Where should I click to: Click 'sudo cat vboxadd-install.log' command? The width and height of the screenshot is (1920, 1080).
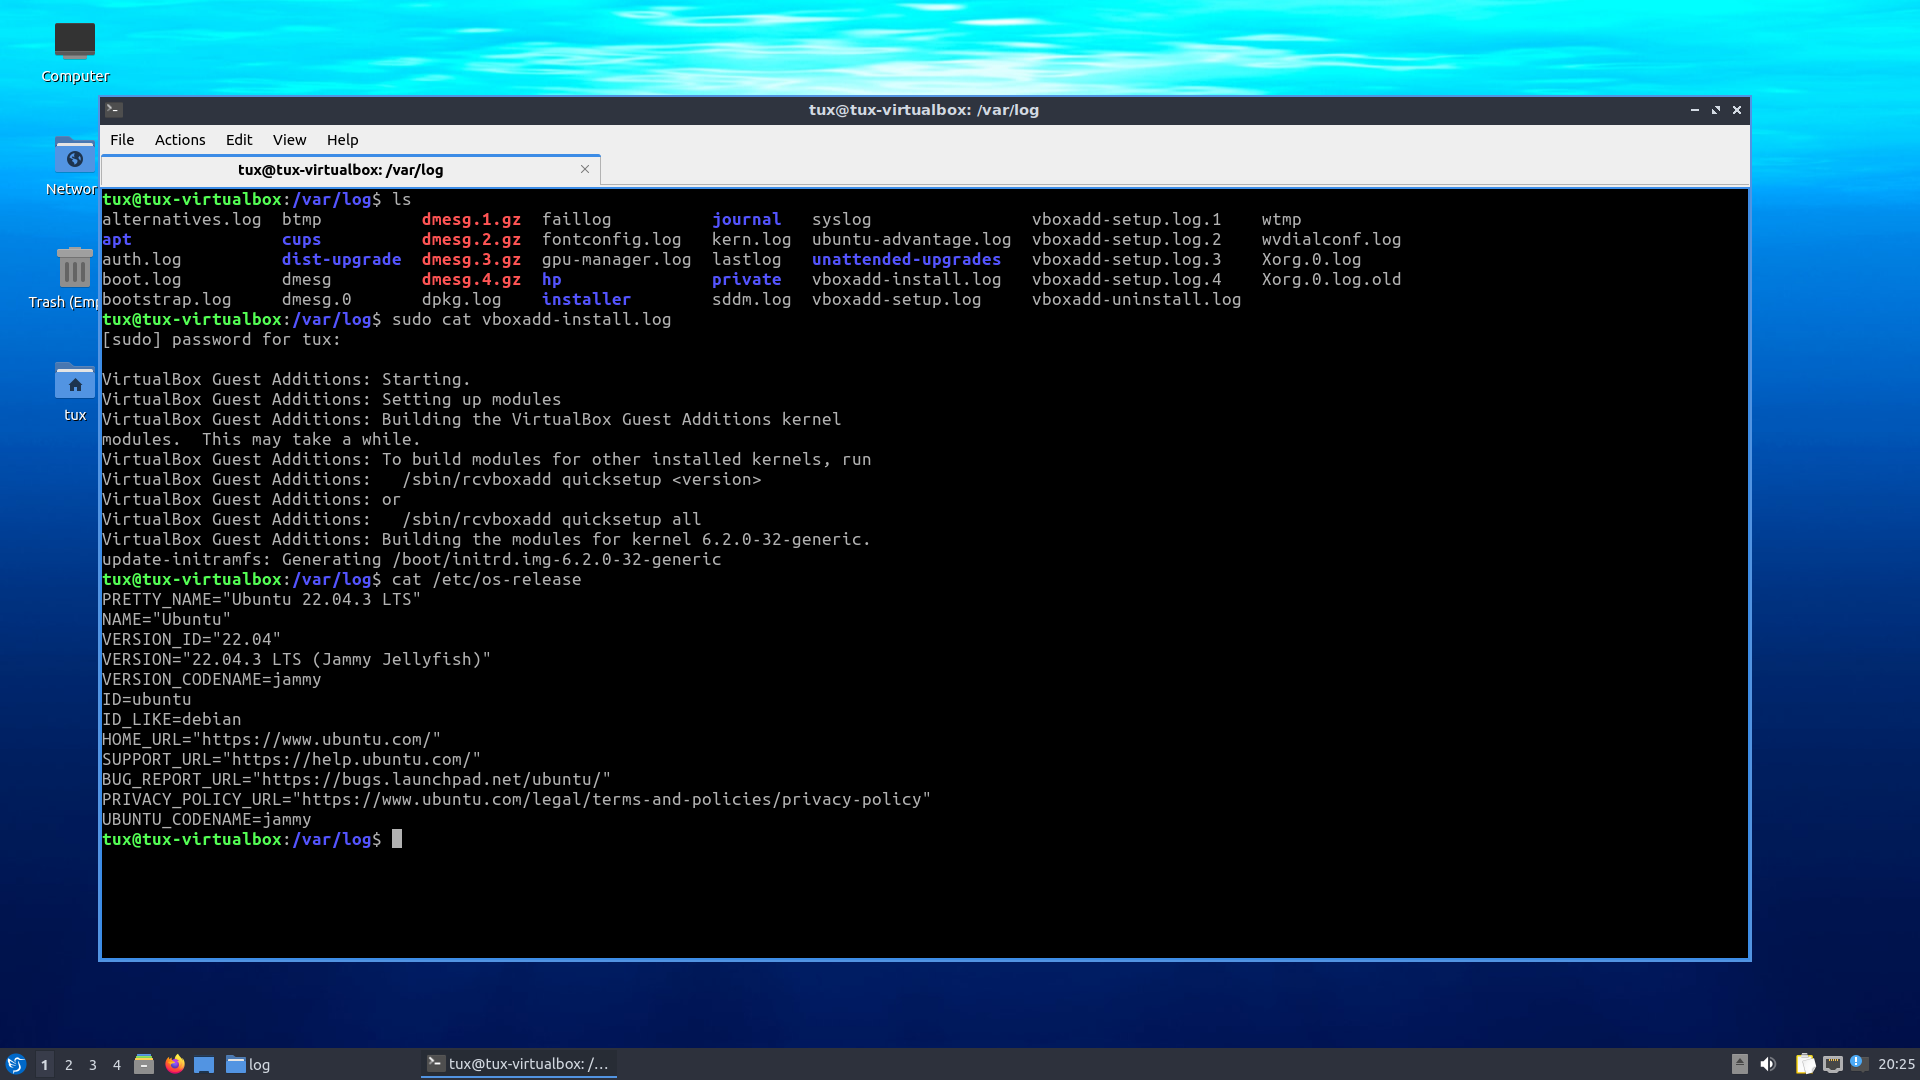pos(531,319)
